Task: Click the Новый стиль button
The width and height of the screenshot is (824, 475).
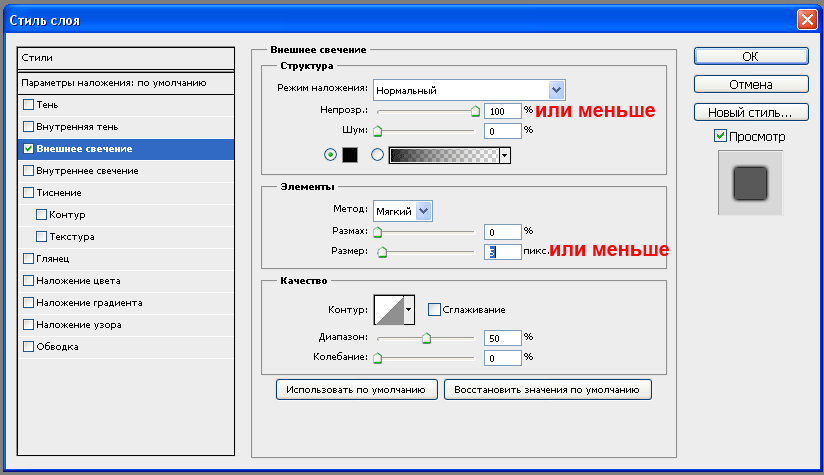Action: point(751,112)
